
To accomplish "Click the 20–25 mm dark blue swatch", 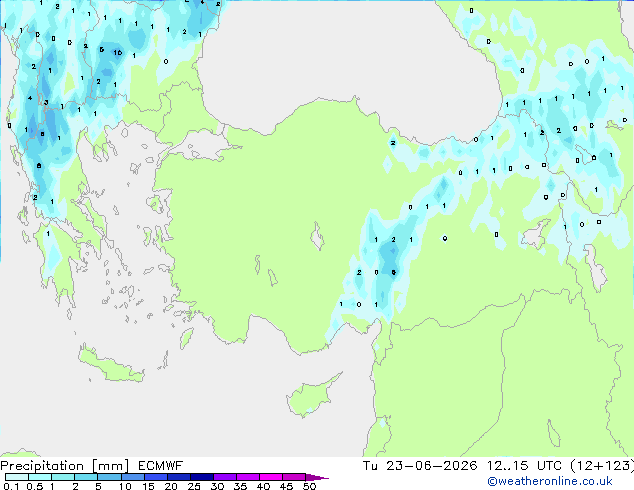I will (x=178, y=477).
